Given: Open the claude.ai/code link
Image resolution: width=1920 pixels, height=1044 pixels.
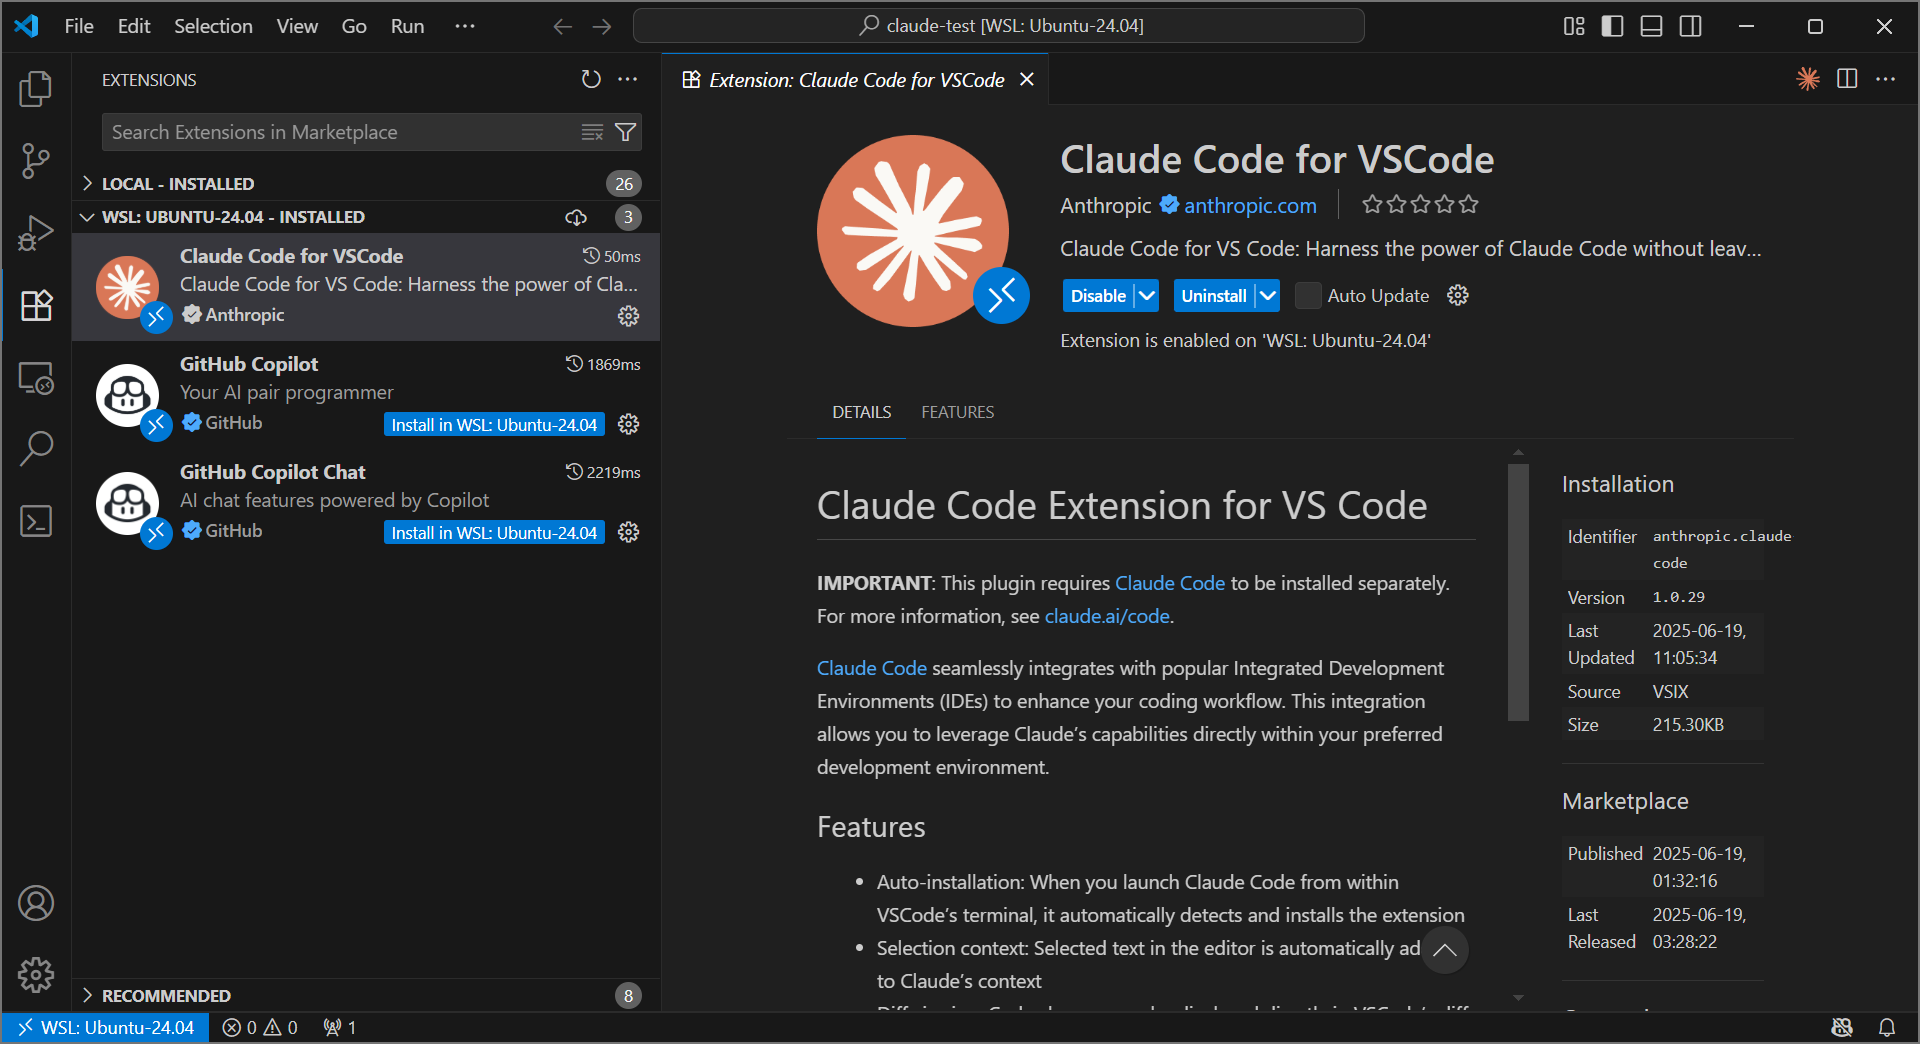Looking at the screenshot, I should (x=1107, y=616).
